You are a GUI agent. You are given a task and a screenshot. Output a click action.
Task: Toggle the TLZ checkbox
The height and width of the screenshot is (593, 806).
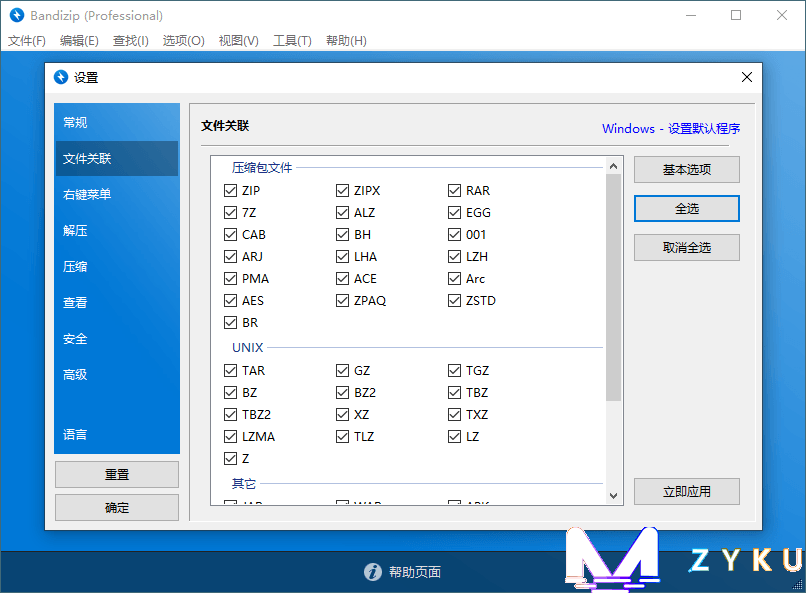342,437
